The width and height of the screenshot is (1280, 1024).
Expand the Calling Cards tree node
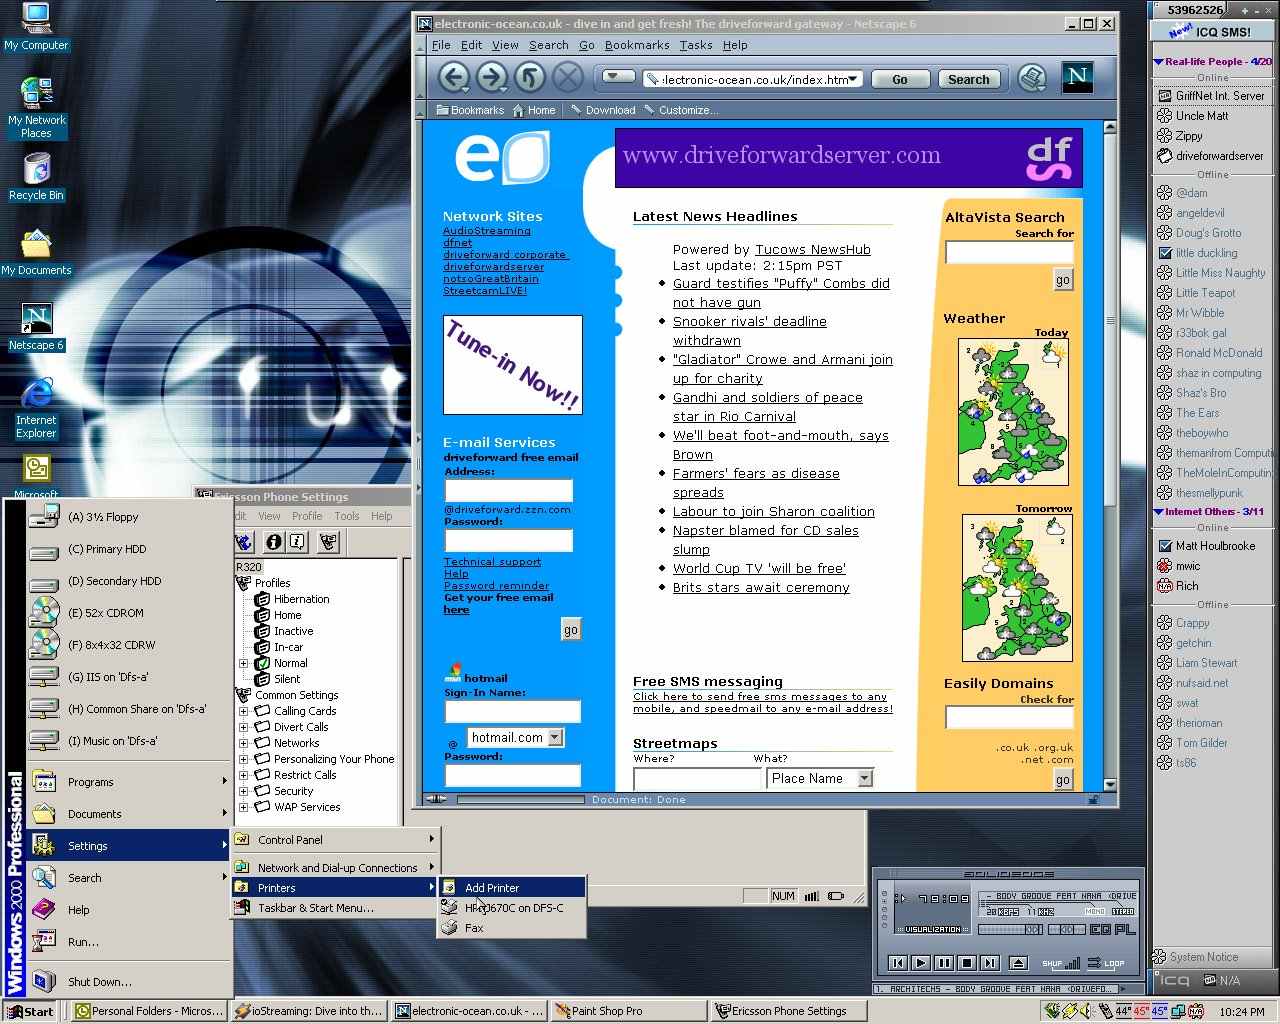pyautogui.click(x=244, y=711)
